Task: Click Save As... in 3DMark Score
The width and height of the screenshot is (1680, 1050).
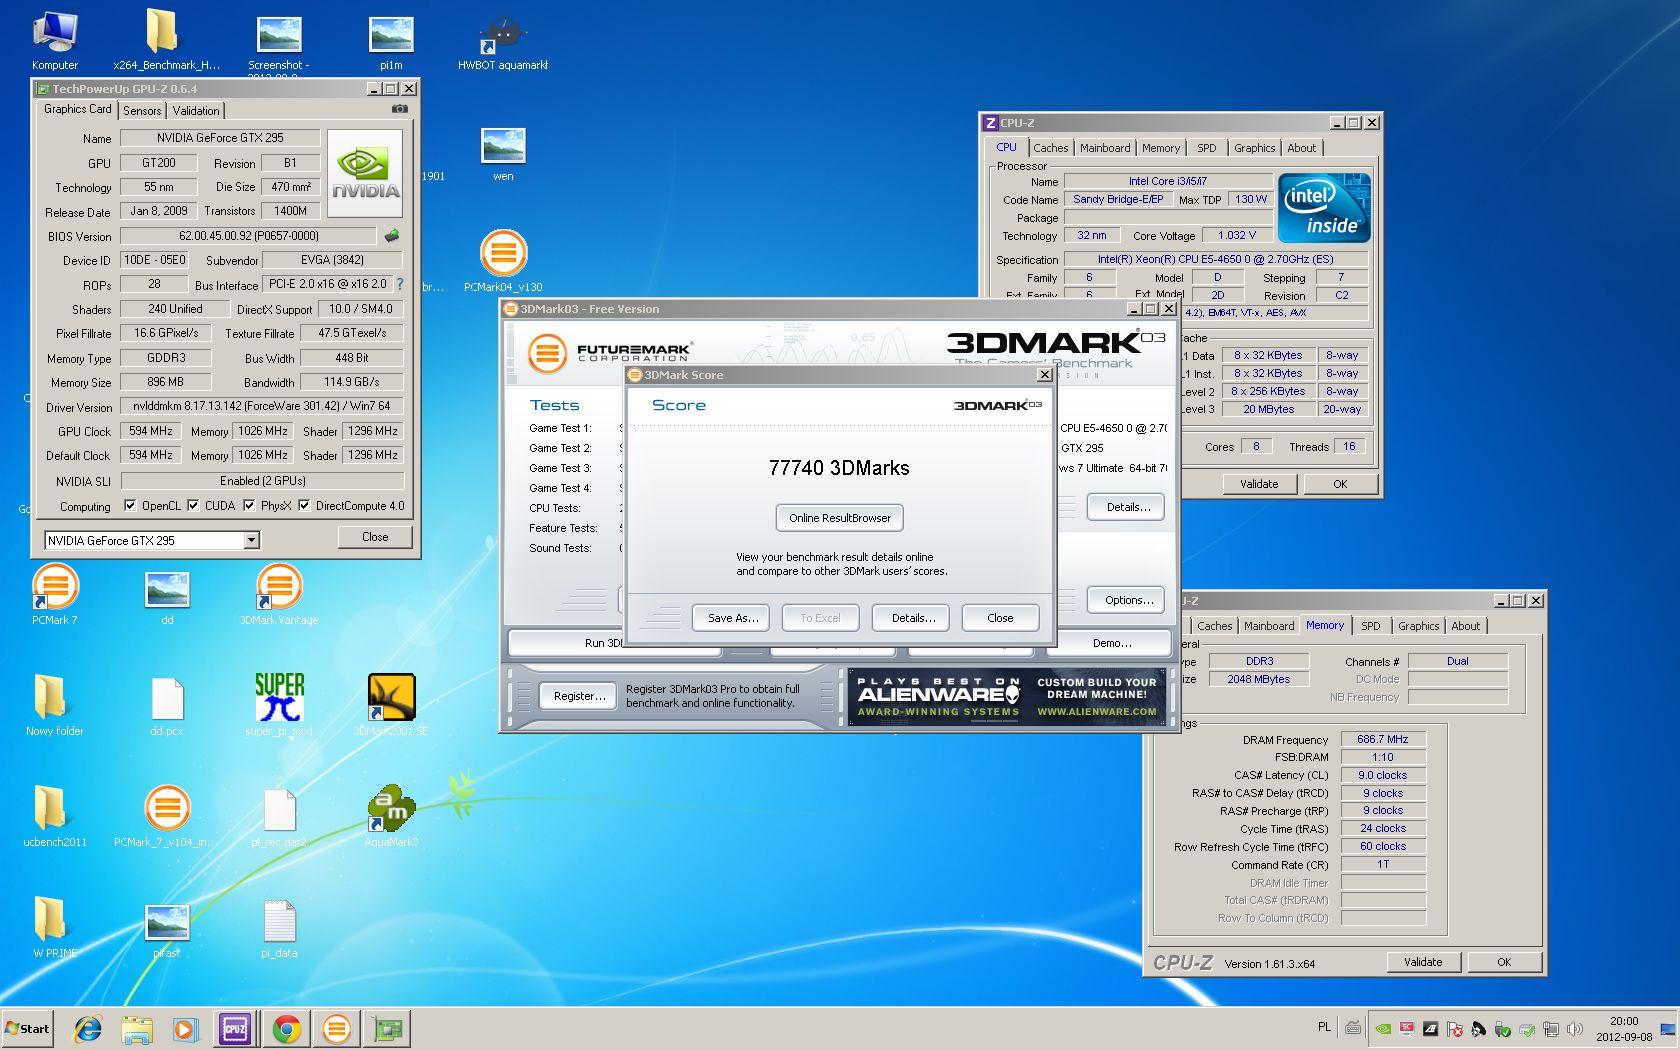Action: (731, 618)
